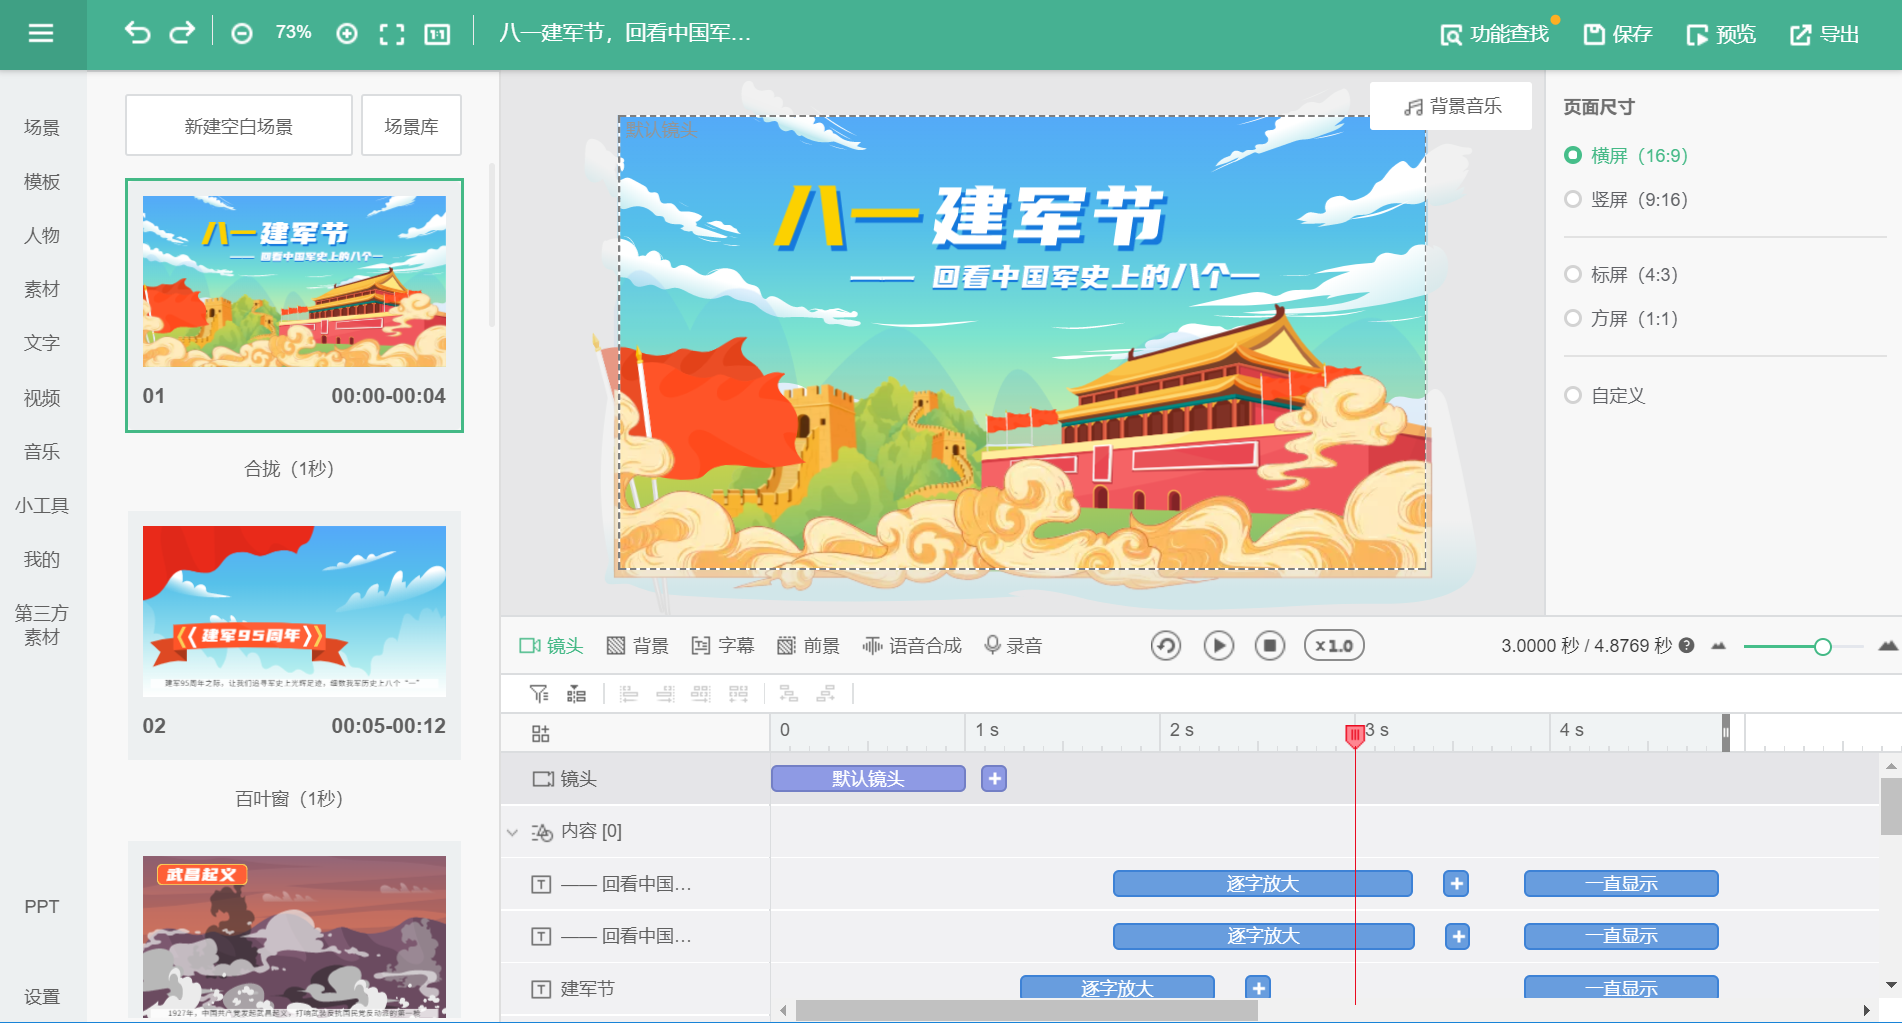
Task: Open the 场景 sidebar tab
Action: (x=42, y=127)
